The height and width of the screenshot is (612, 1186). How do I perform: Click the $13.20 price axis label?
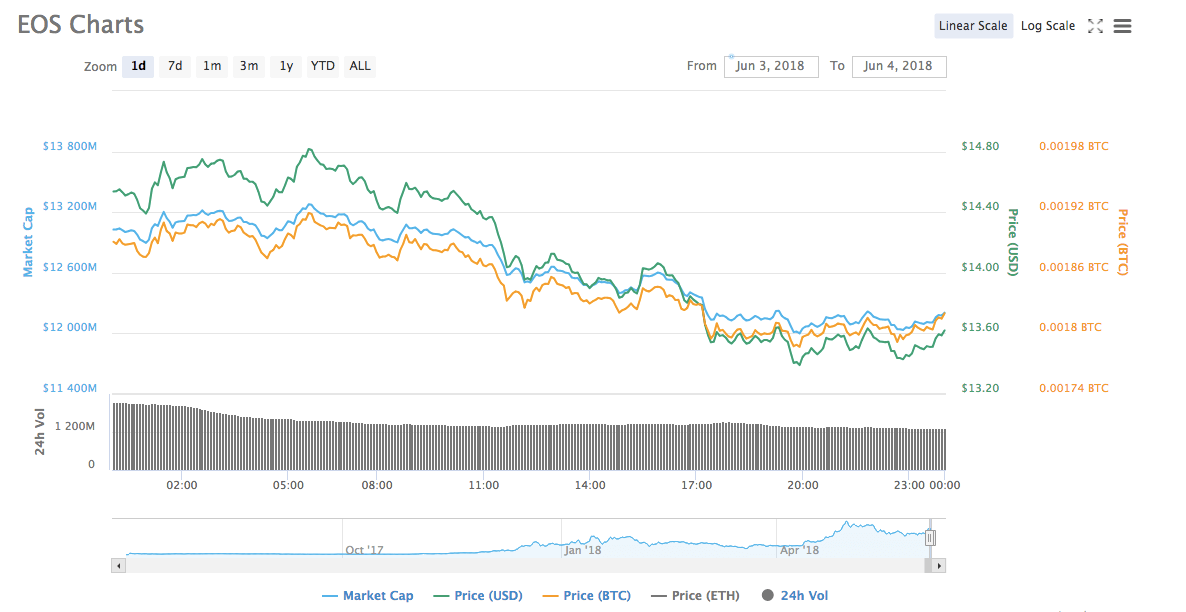(980, 388)
